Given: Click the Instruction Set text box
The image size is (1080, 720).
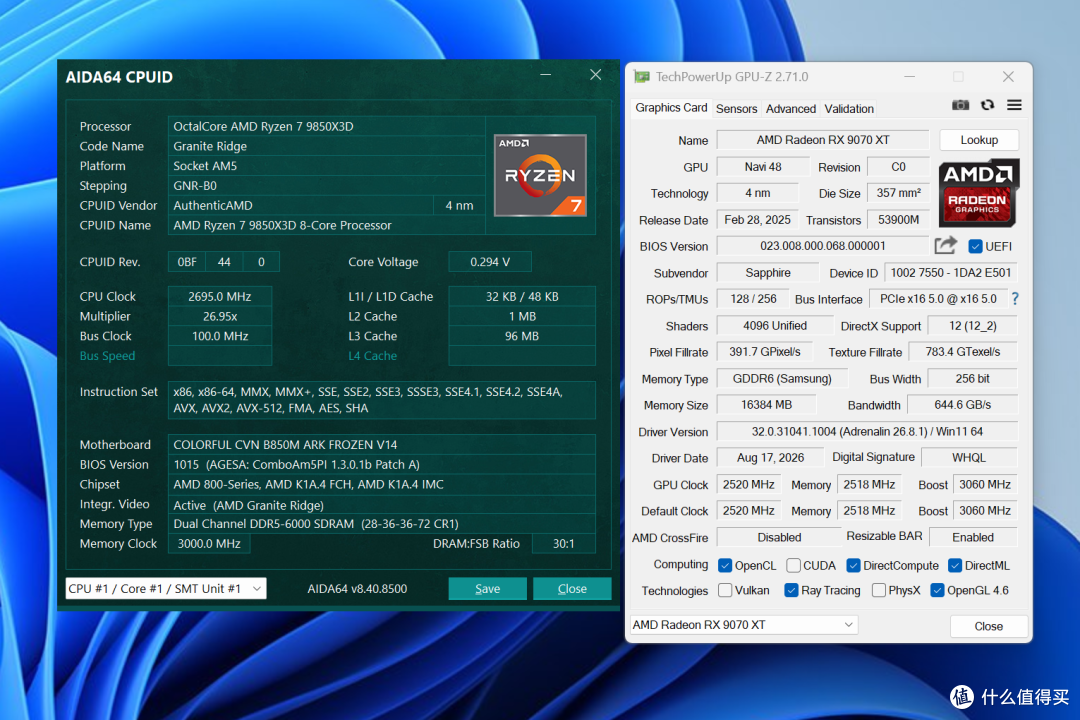Looking at the screenshot, I should 382,400.
